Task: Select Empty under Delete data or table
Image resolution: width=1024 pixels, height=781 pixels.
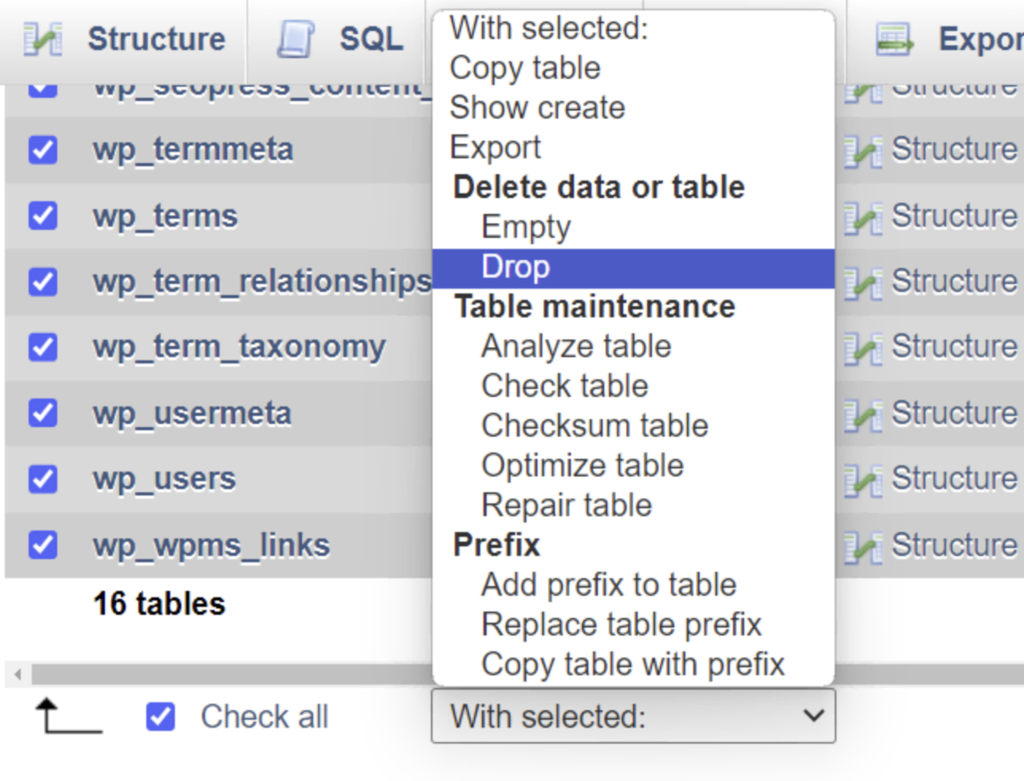Action: (526, 227)
